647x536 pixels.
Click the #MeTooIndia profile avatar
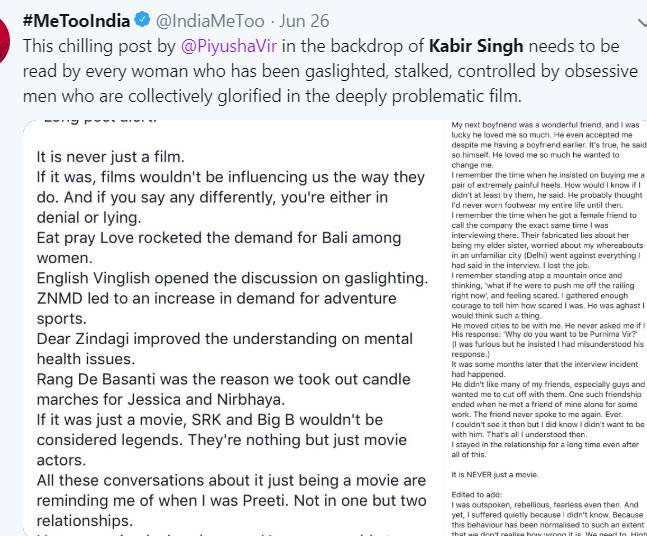click(7, 31)
